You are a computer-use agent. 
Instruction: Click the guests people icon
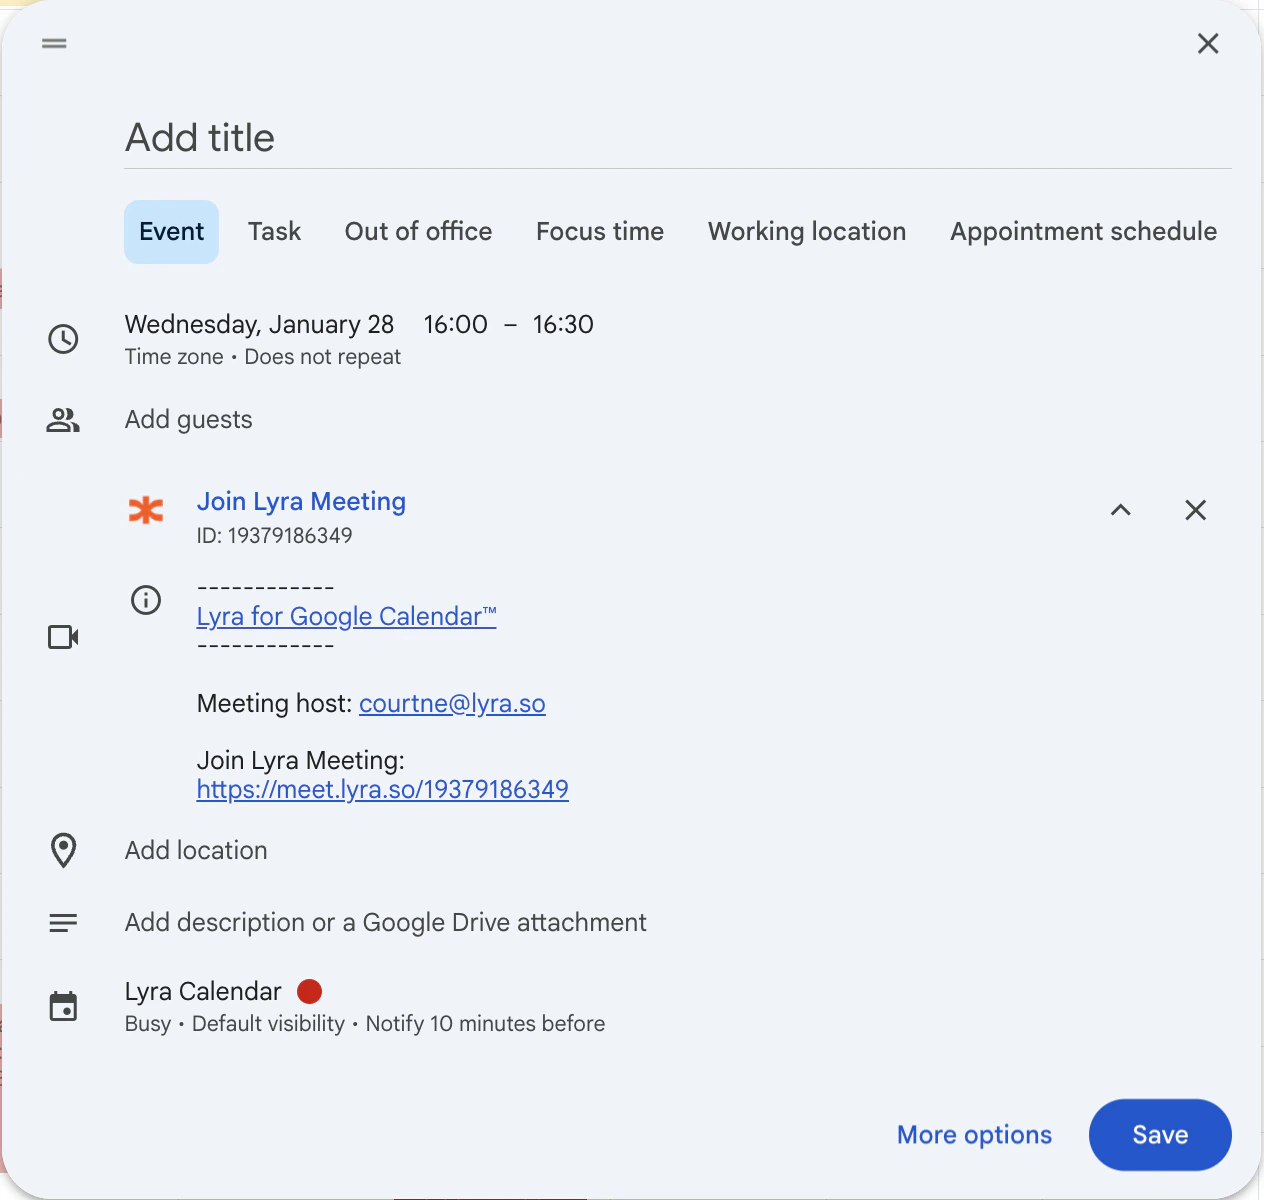63,420
